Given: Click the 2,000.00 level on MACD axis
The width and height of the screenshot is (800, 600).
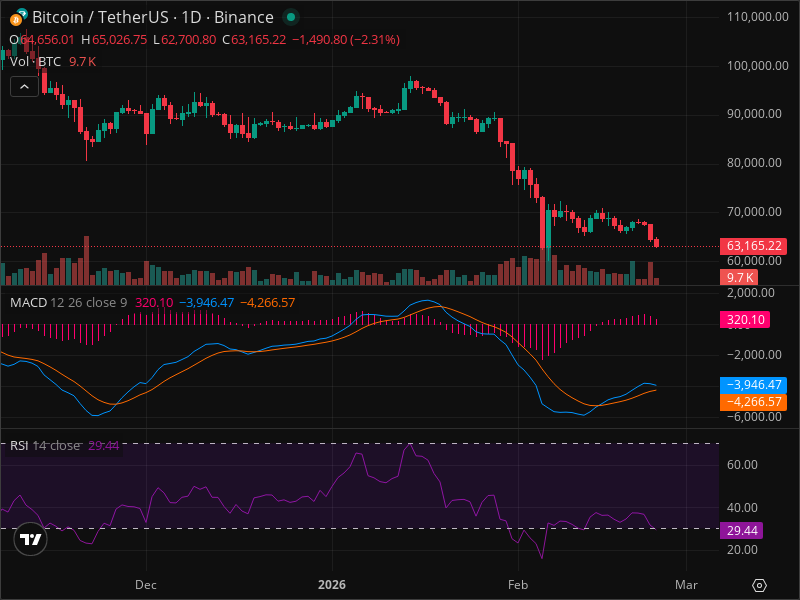Looking at the screenshot, I should pos(751,293).
